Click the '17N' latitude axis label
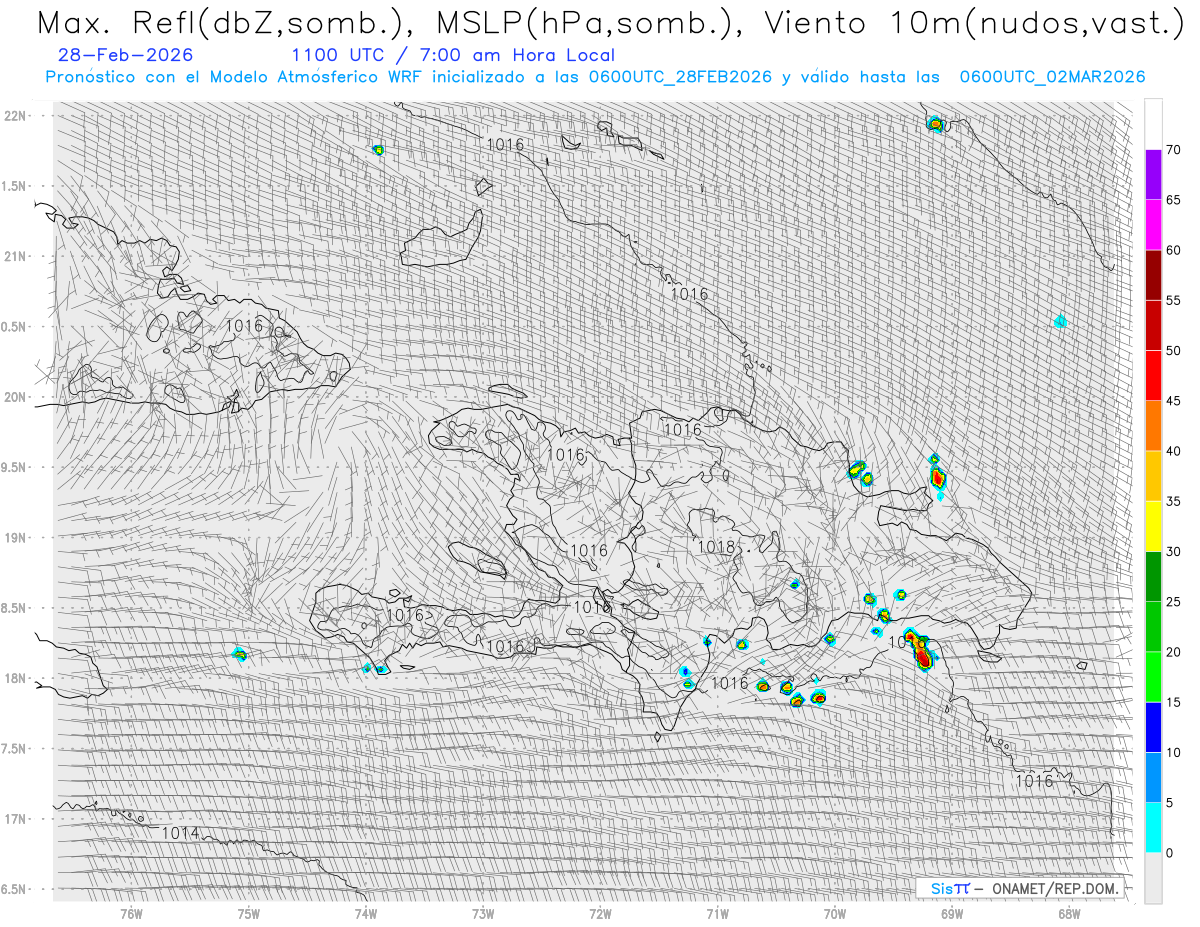Screen dimensions: 1200x927 [15, 819]
